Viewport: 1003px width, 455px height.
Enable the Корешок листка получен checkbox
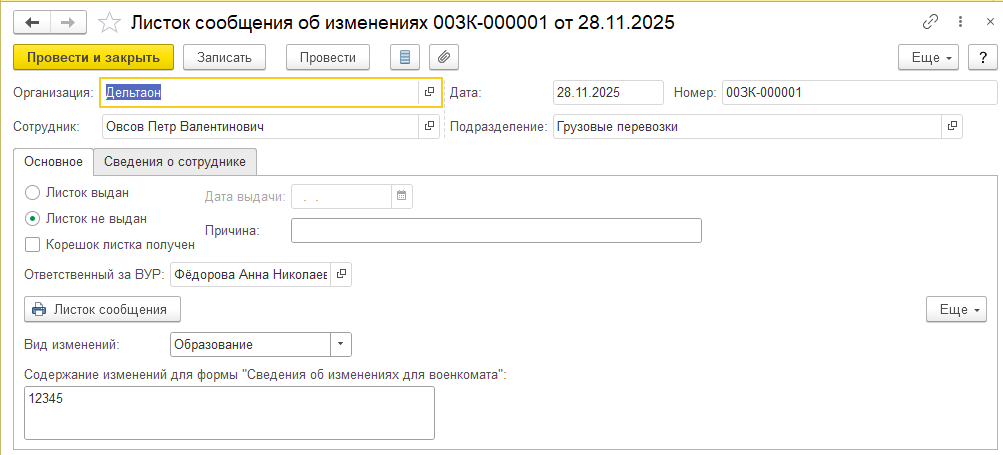click(33, 243)
